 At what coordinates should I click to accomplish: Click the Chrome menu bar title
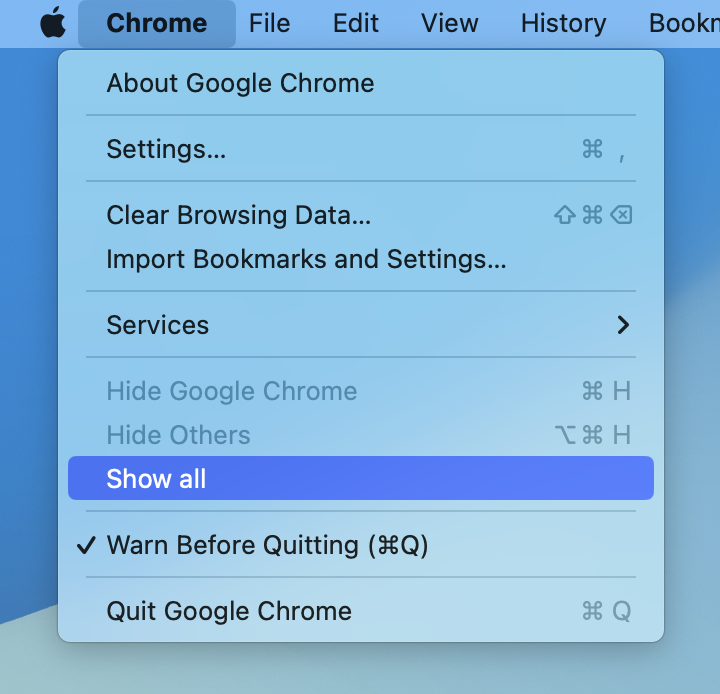[157, 23]
